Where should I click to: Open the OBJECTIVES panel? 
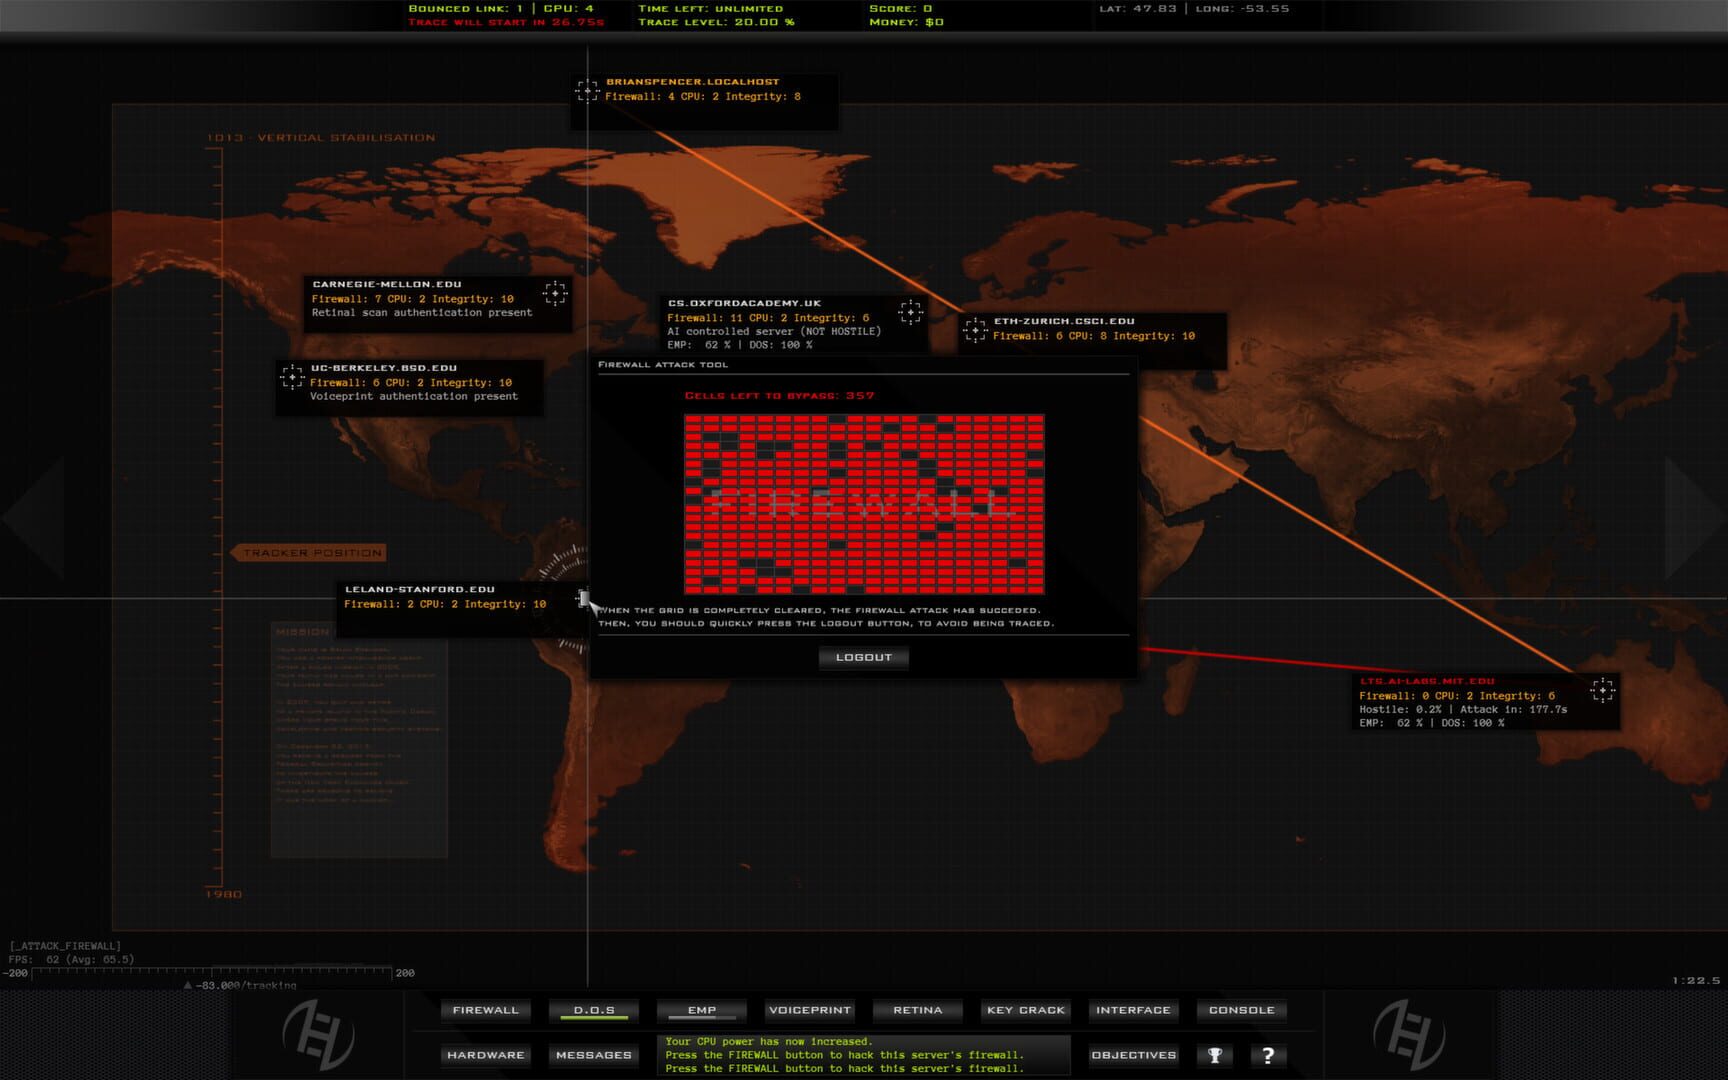coord(1132,1055)
